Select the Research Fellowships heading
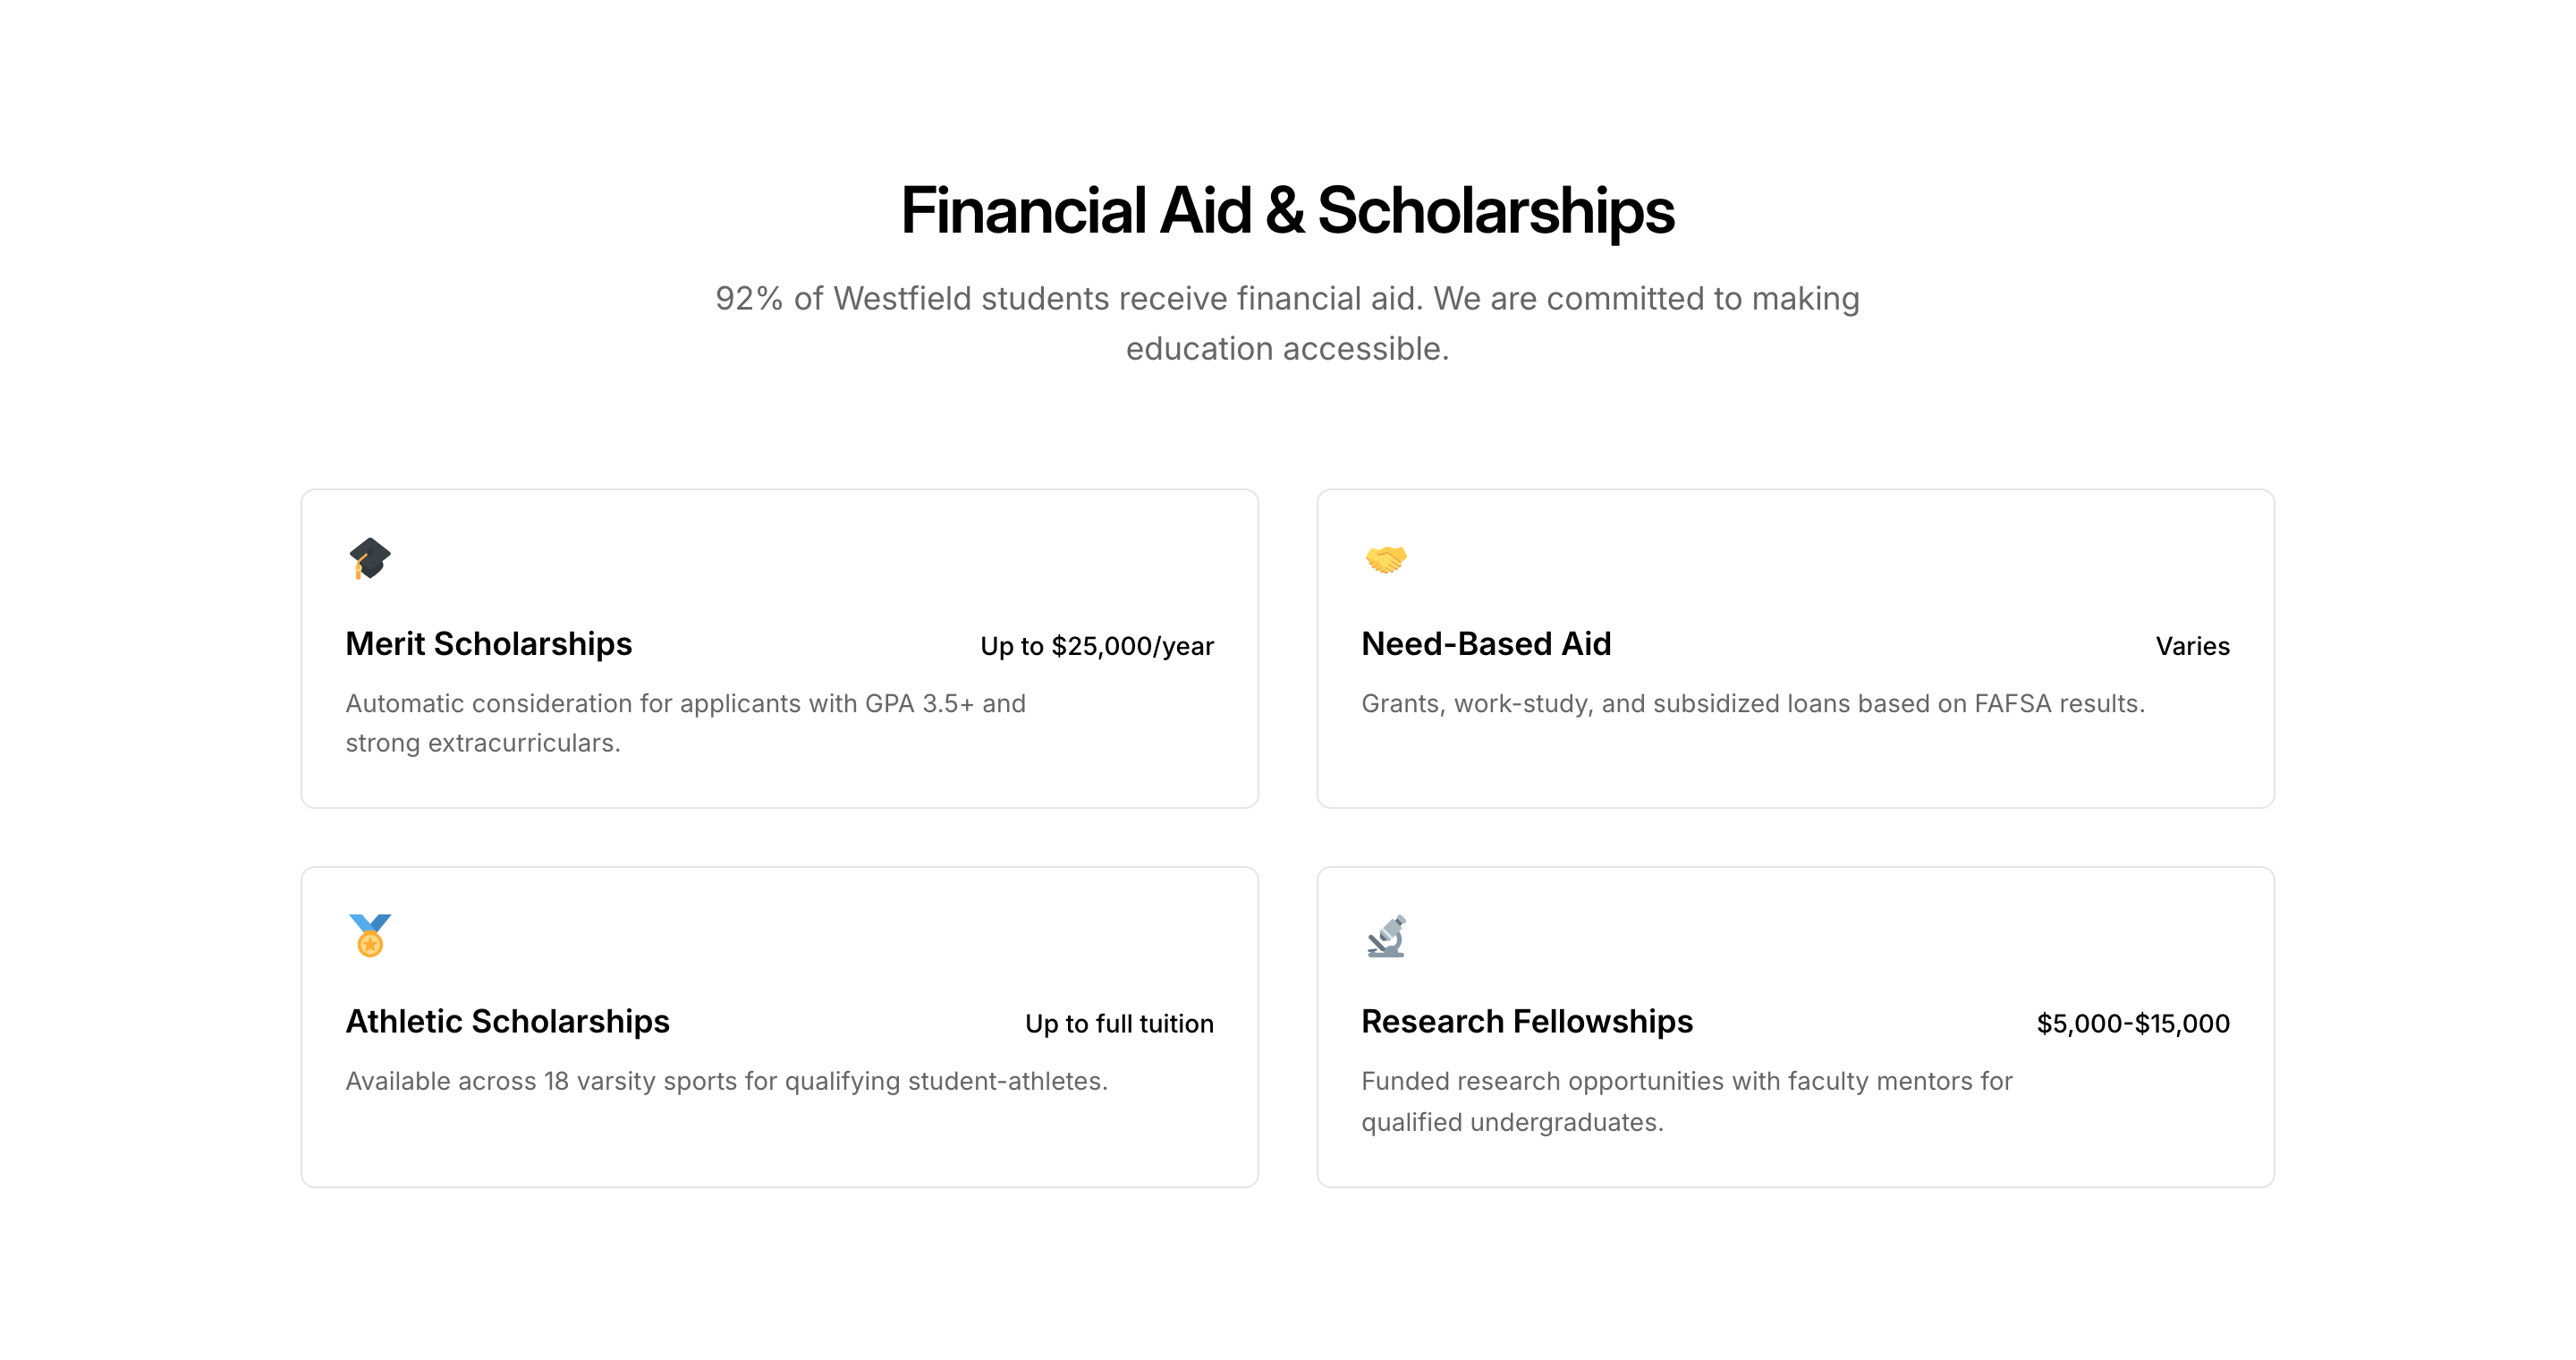Viewport: 2576px width, 1360px height. [x=1527, y=1022]
